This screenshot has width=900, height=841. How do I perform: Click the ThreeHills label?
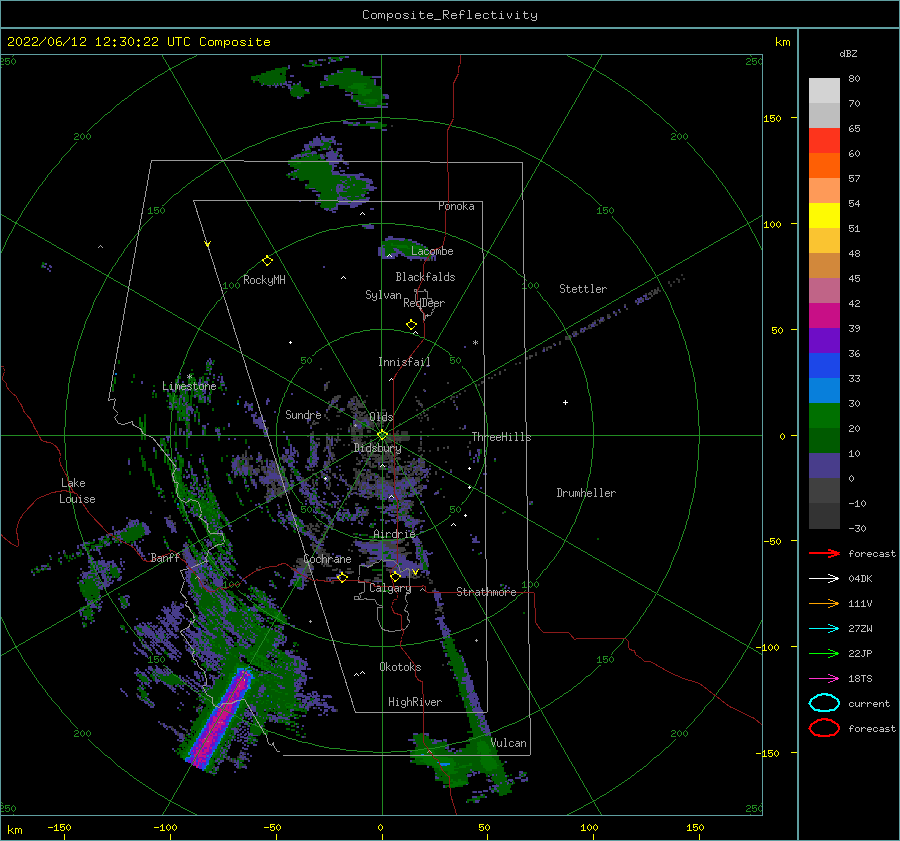point(502,437)
